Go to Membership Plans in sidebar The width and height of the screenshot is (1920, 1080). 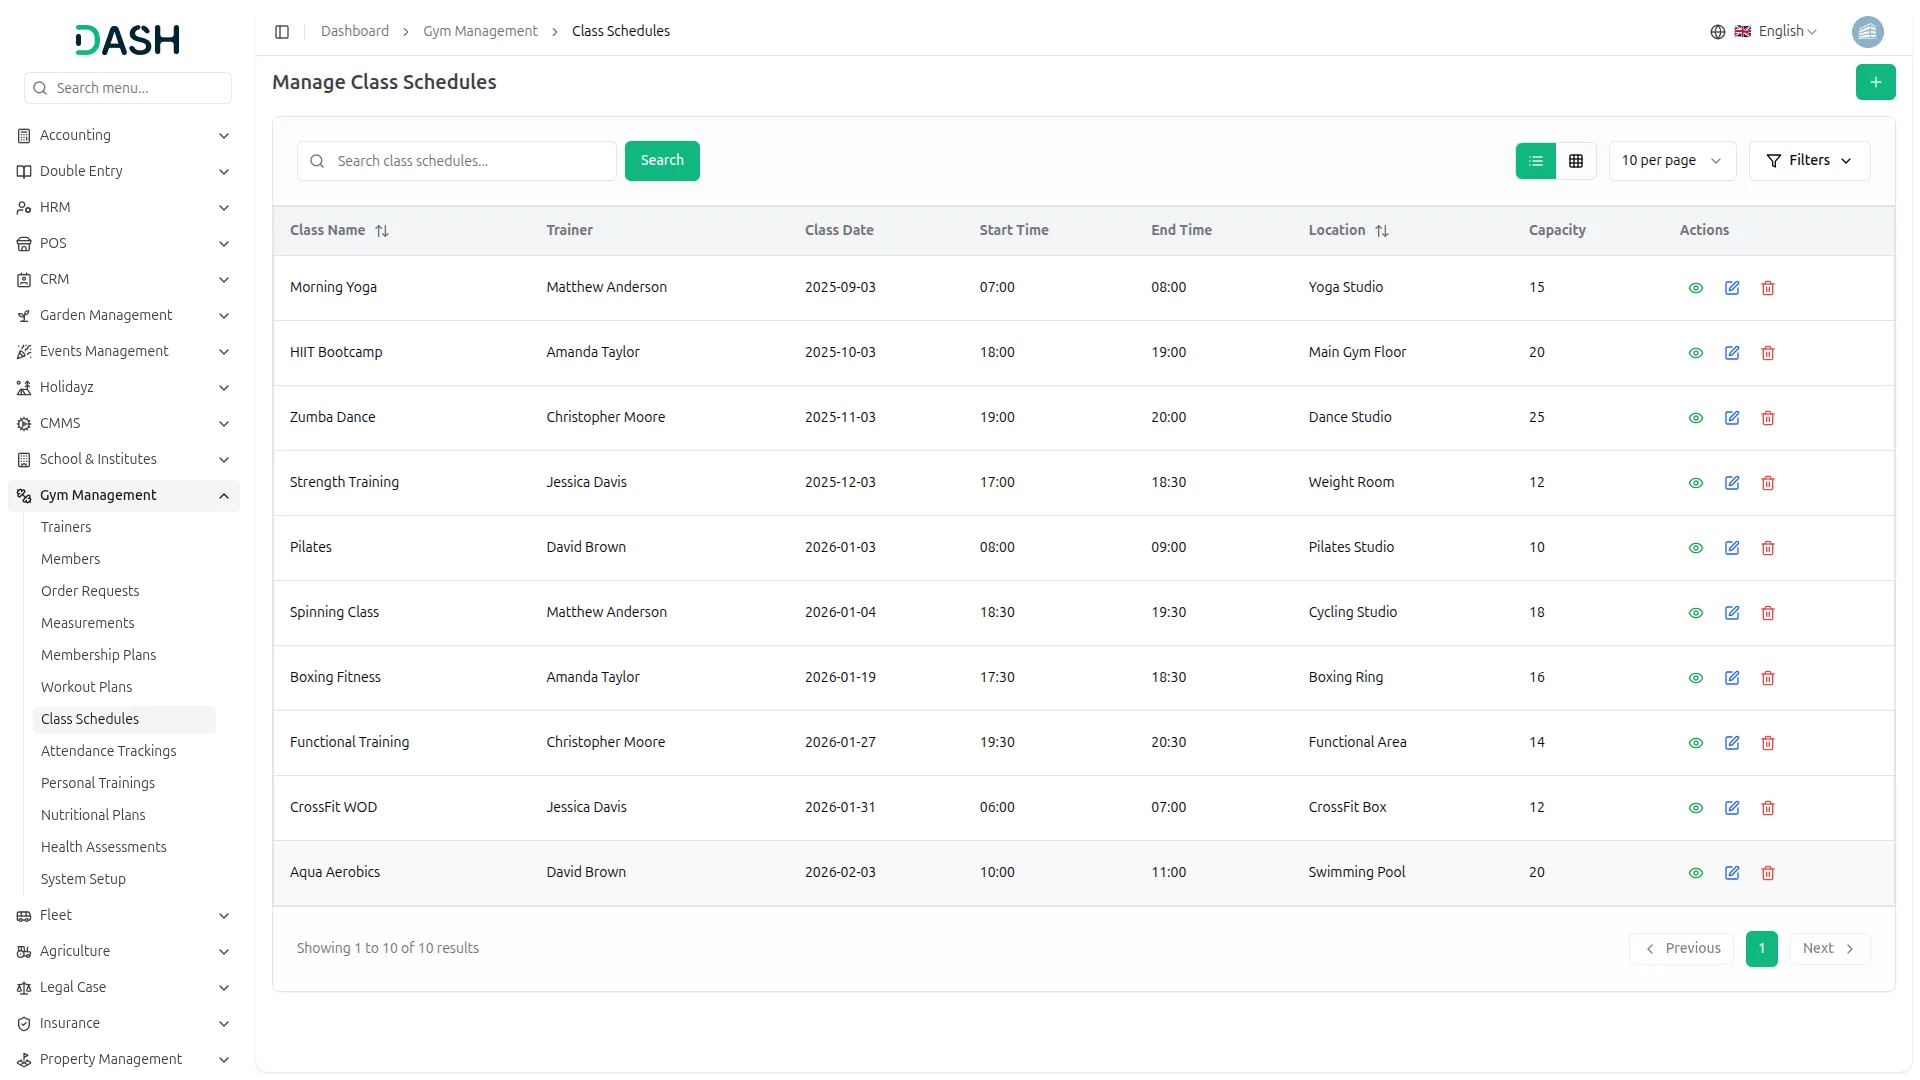[98, 655]
